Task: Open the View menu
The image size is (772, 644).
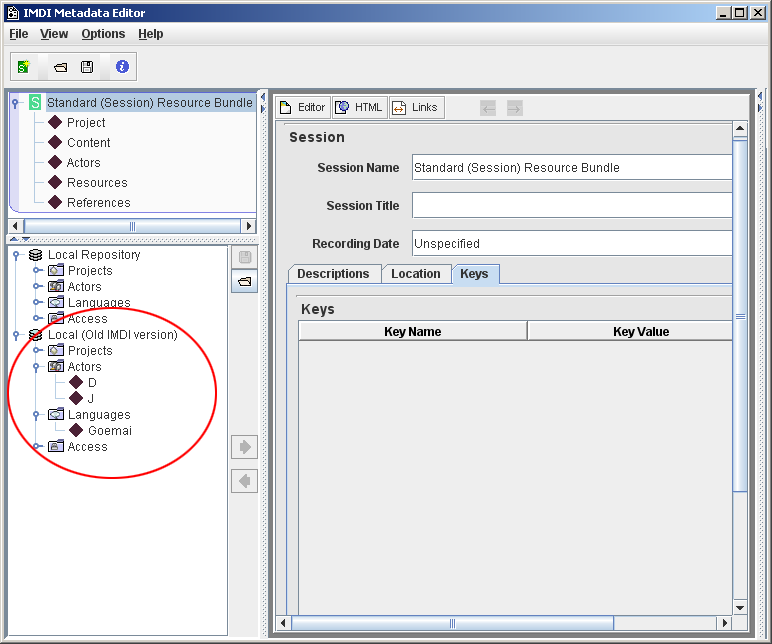Action: coord(54,34)
